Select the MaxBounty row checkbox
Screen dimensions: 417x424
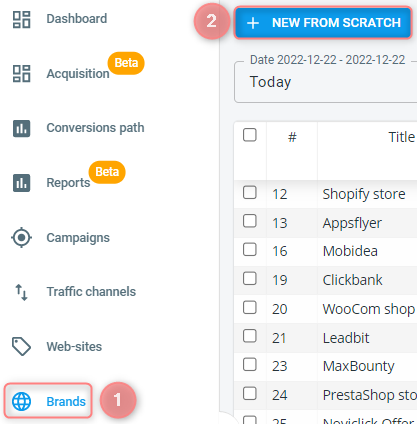pyautogui.click(x=250, y=364)
